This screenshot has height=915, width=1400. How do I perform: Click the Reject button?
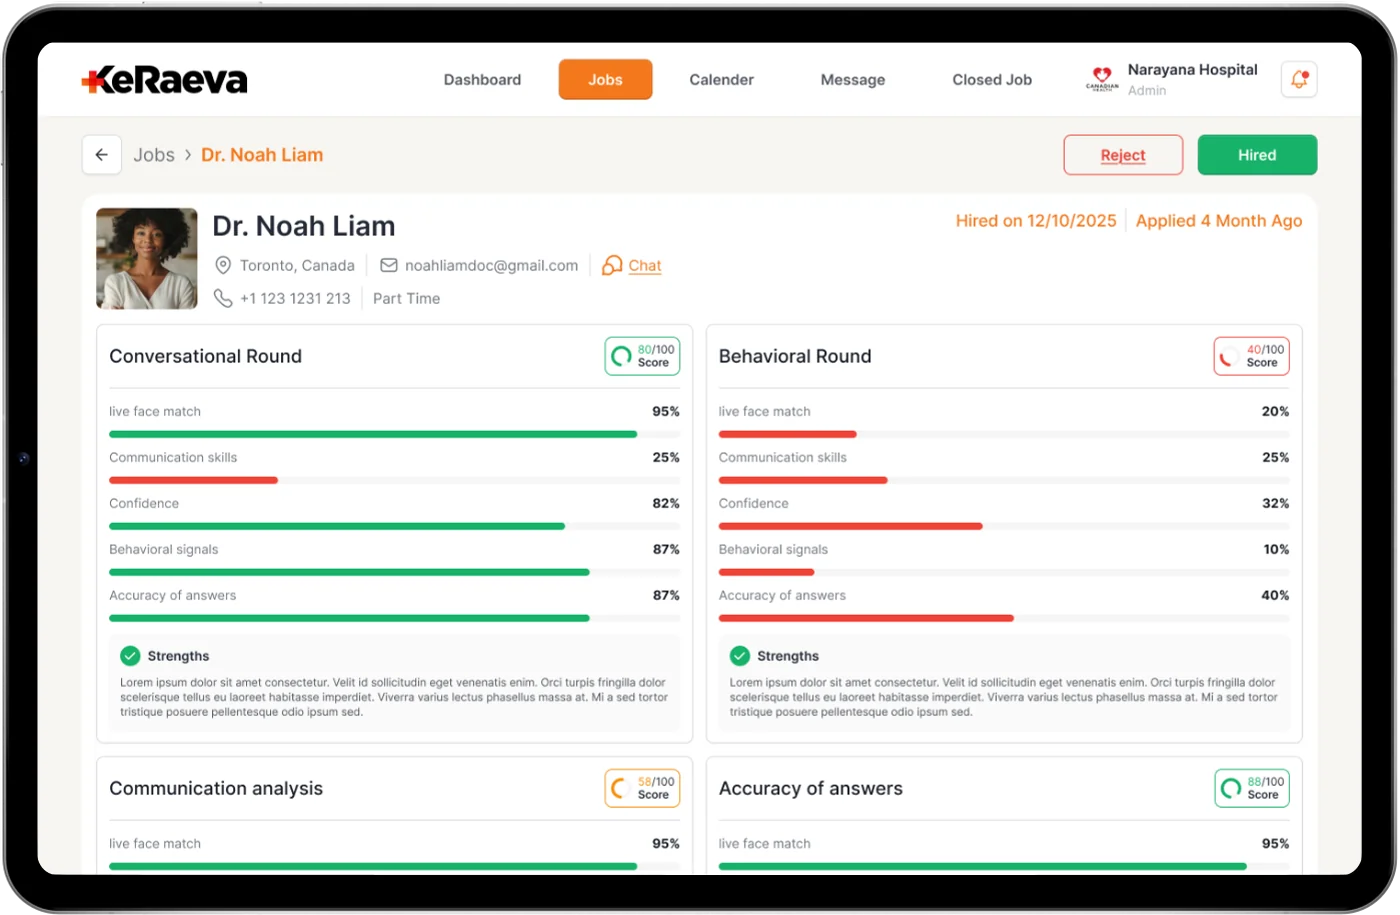click(x=1123, y=155)
